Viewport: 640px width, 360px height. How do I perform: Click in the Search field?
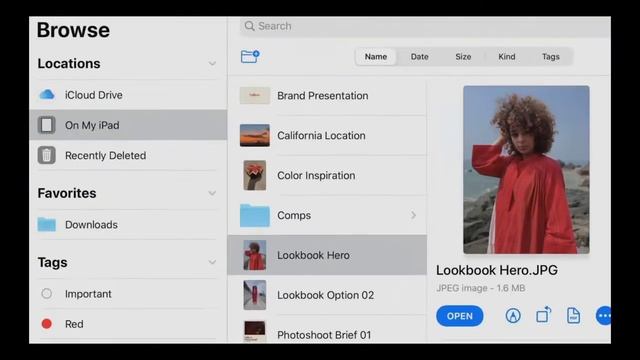425,26
